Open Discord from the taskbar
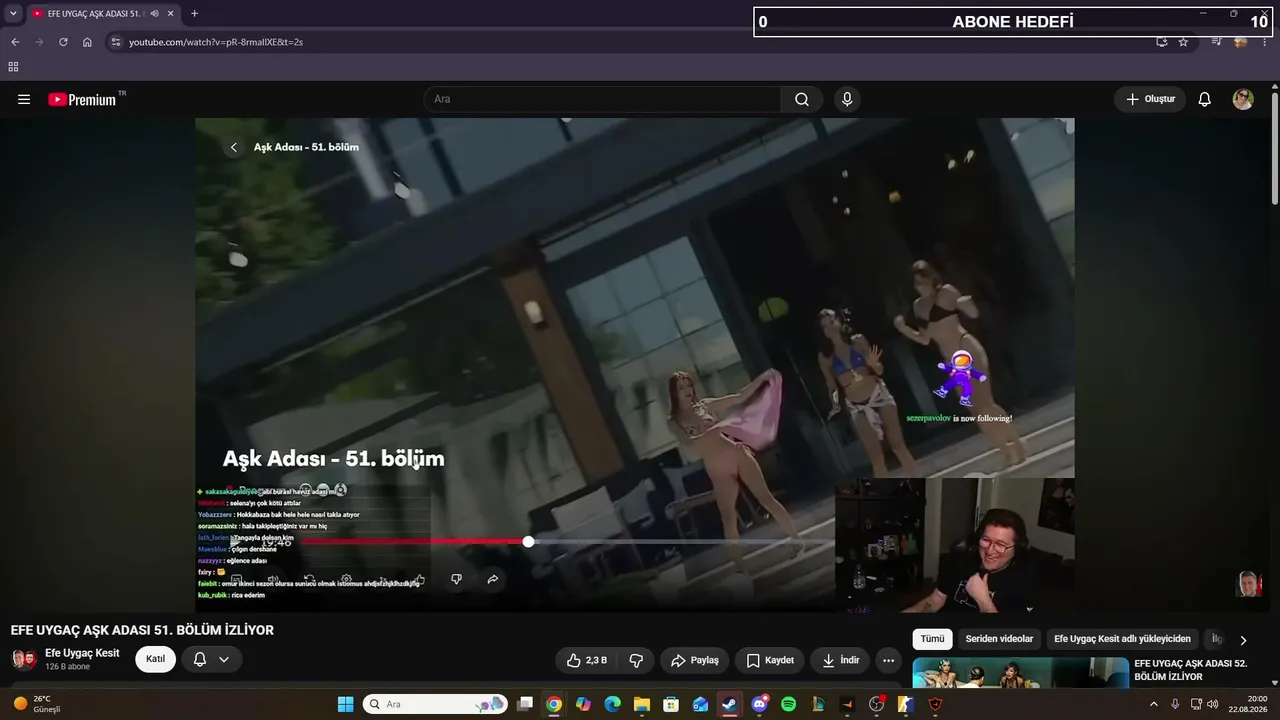1280x720 pixels. pyautogui.click(x=759, y=704)
